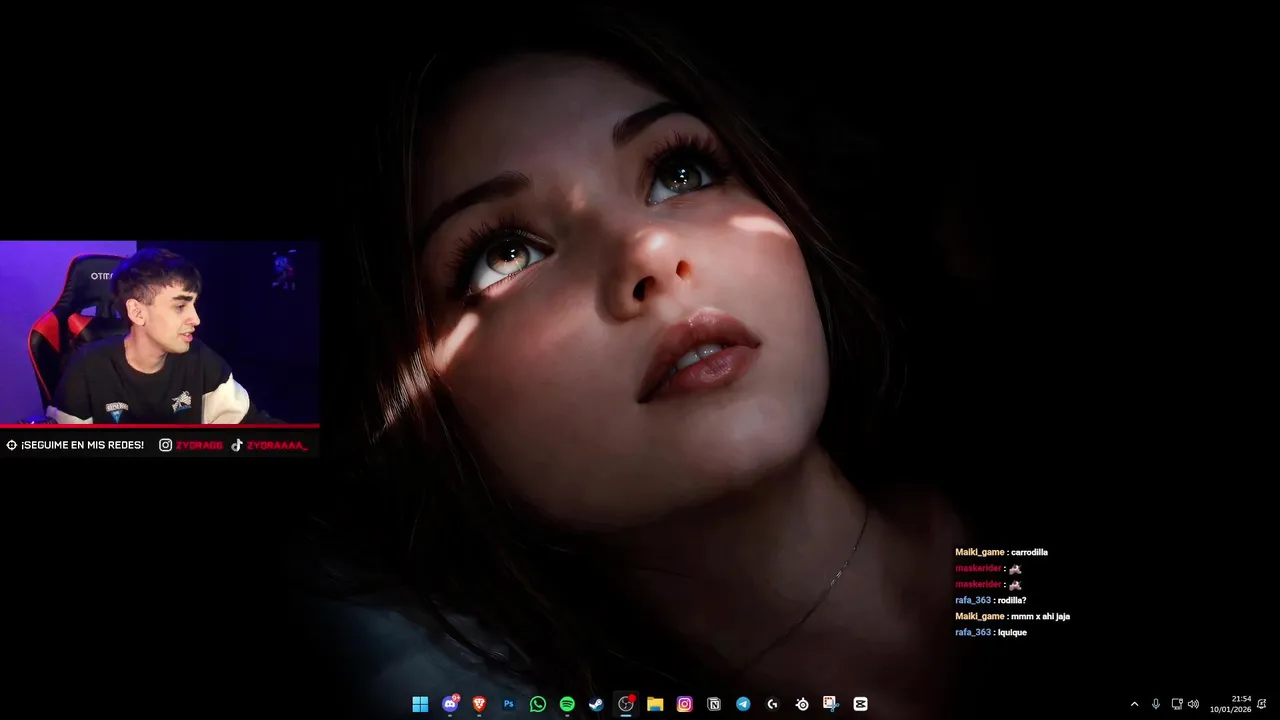Viewport: 1280px width, 720px height.
Task: Open network status in system tray
Action: (x=1177, y=704)
